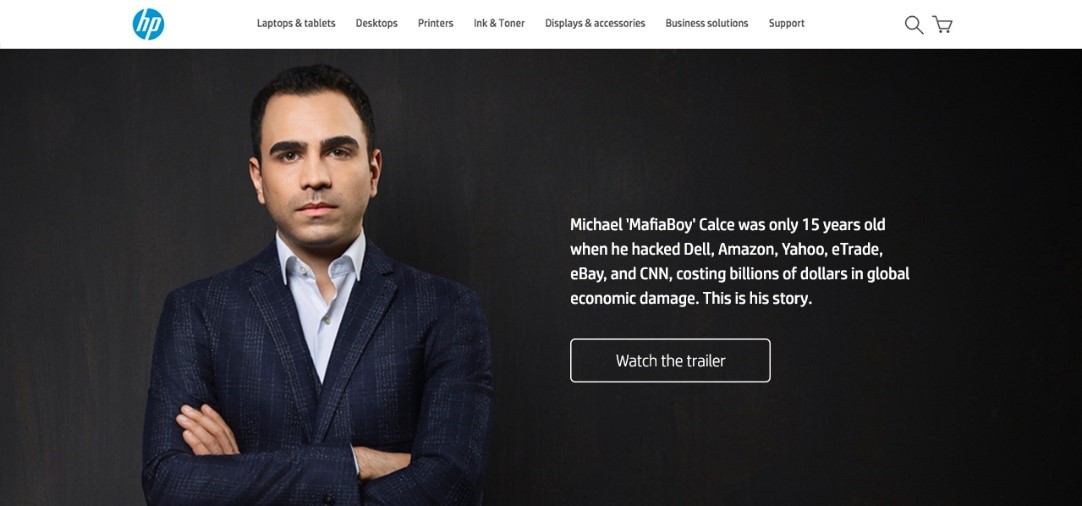The height and width of the screenshot is (506, 1082).
Task: Open the Support menu
Action: click(787, 23)
